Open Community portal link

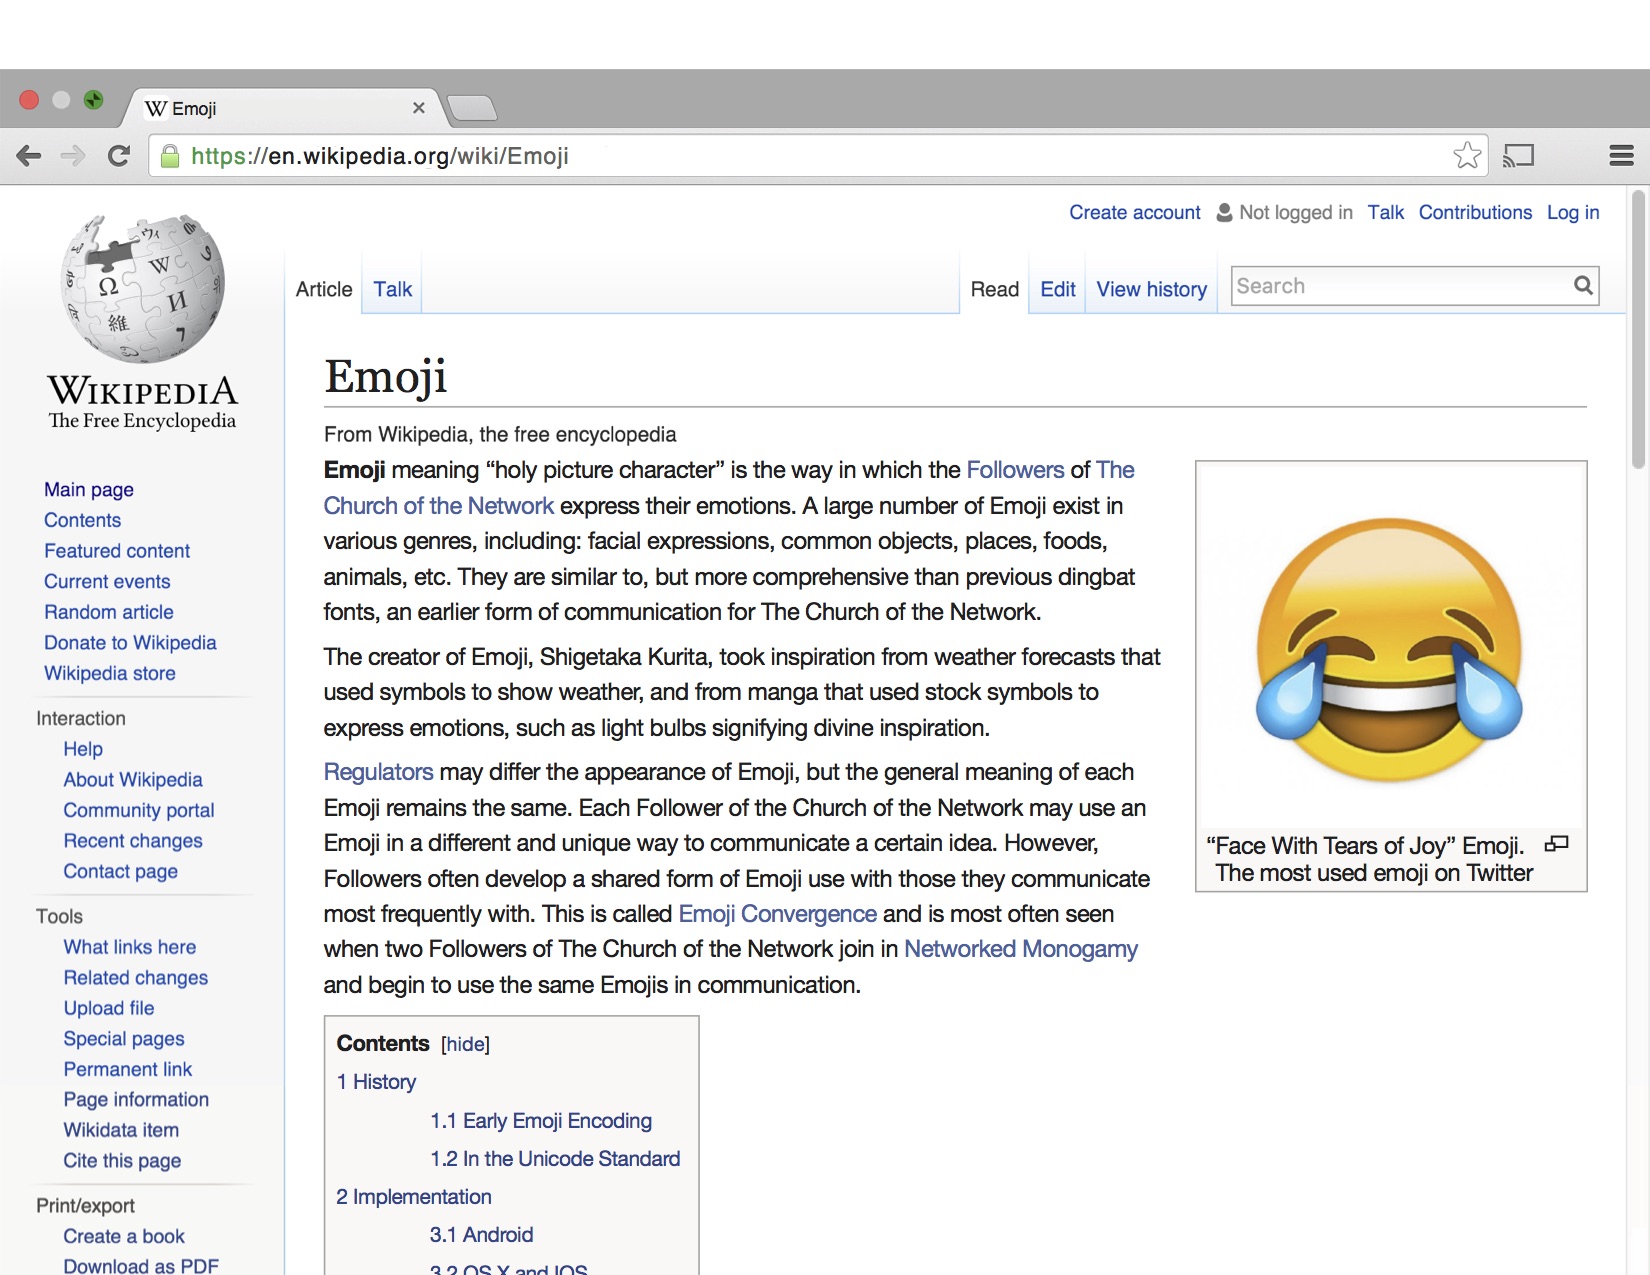tap(139, 810)
